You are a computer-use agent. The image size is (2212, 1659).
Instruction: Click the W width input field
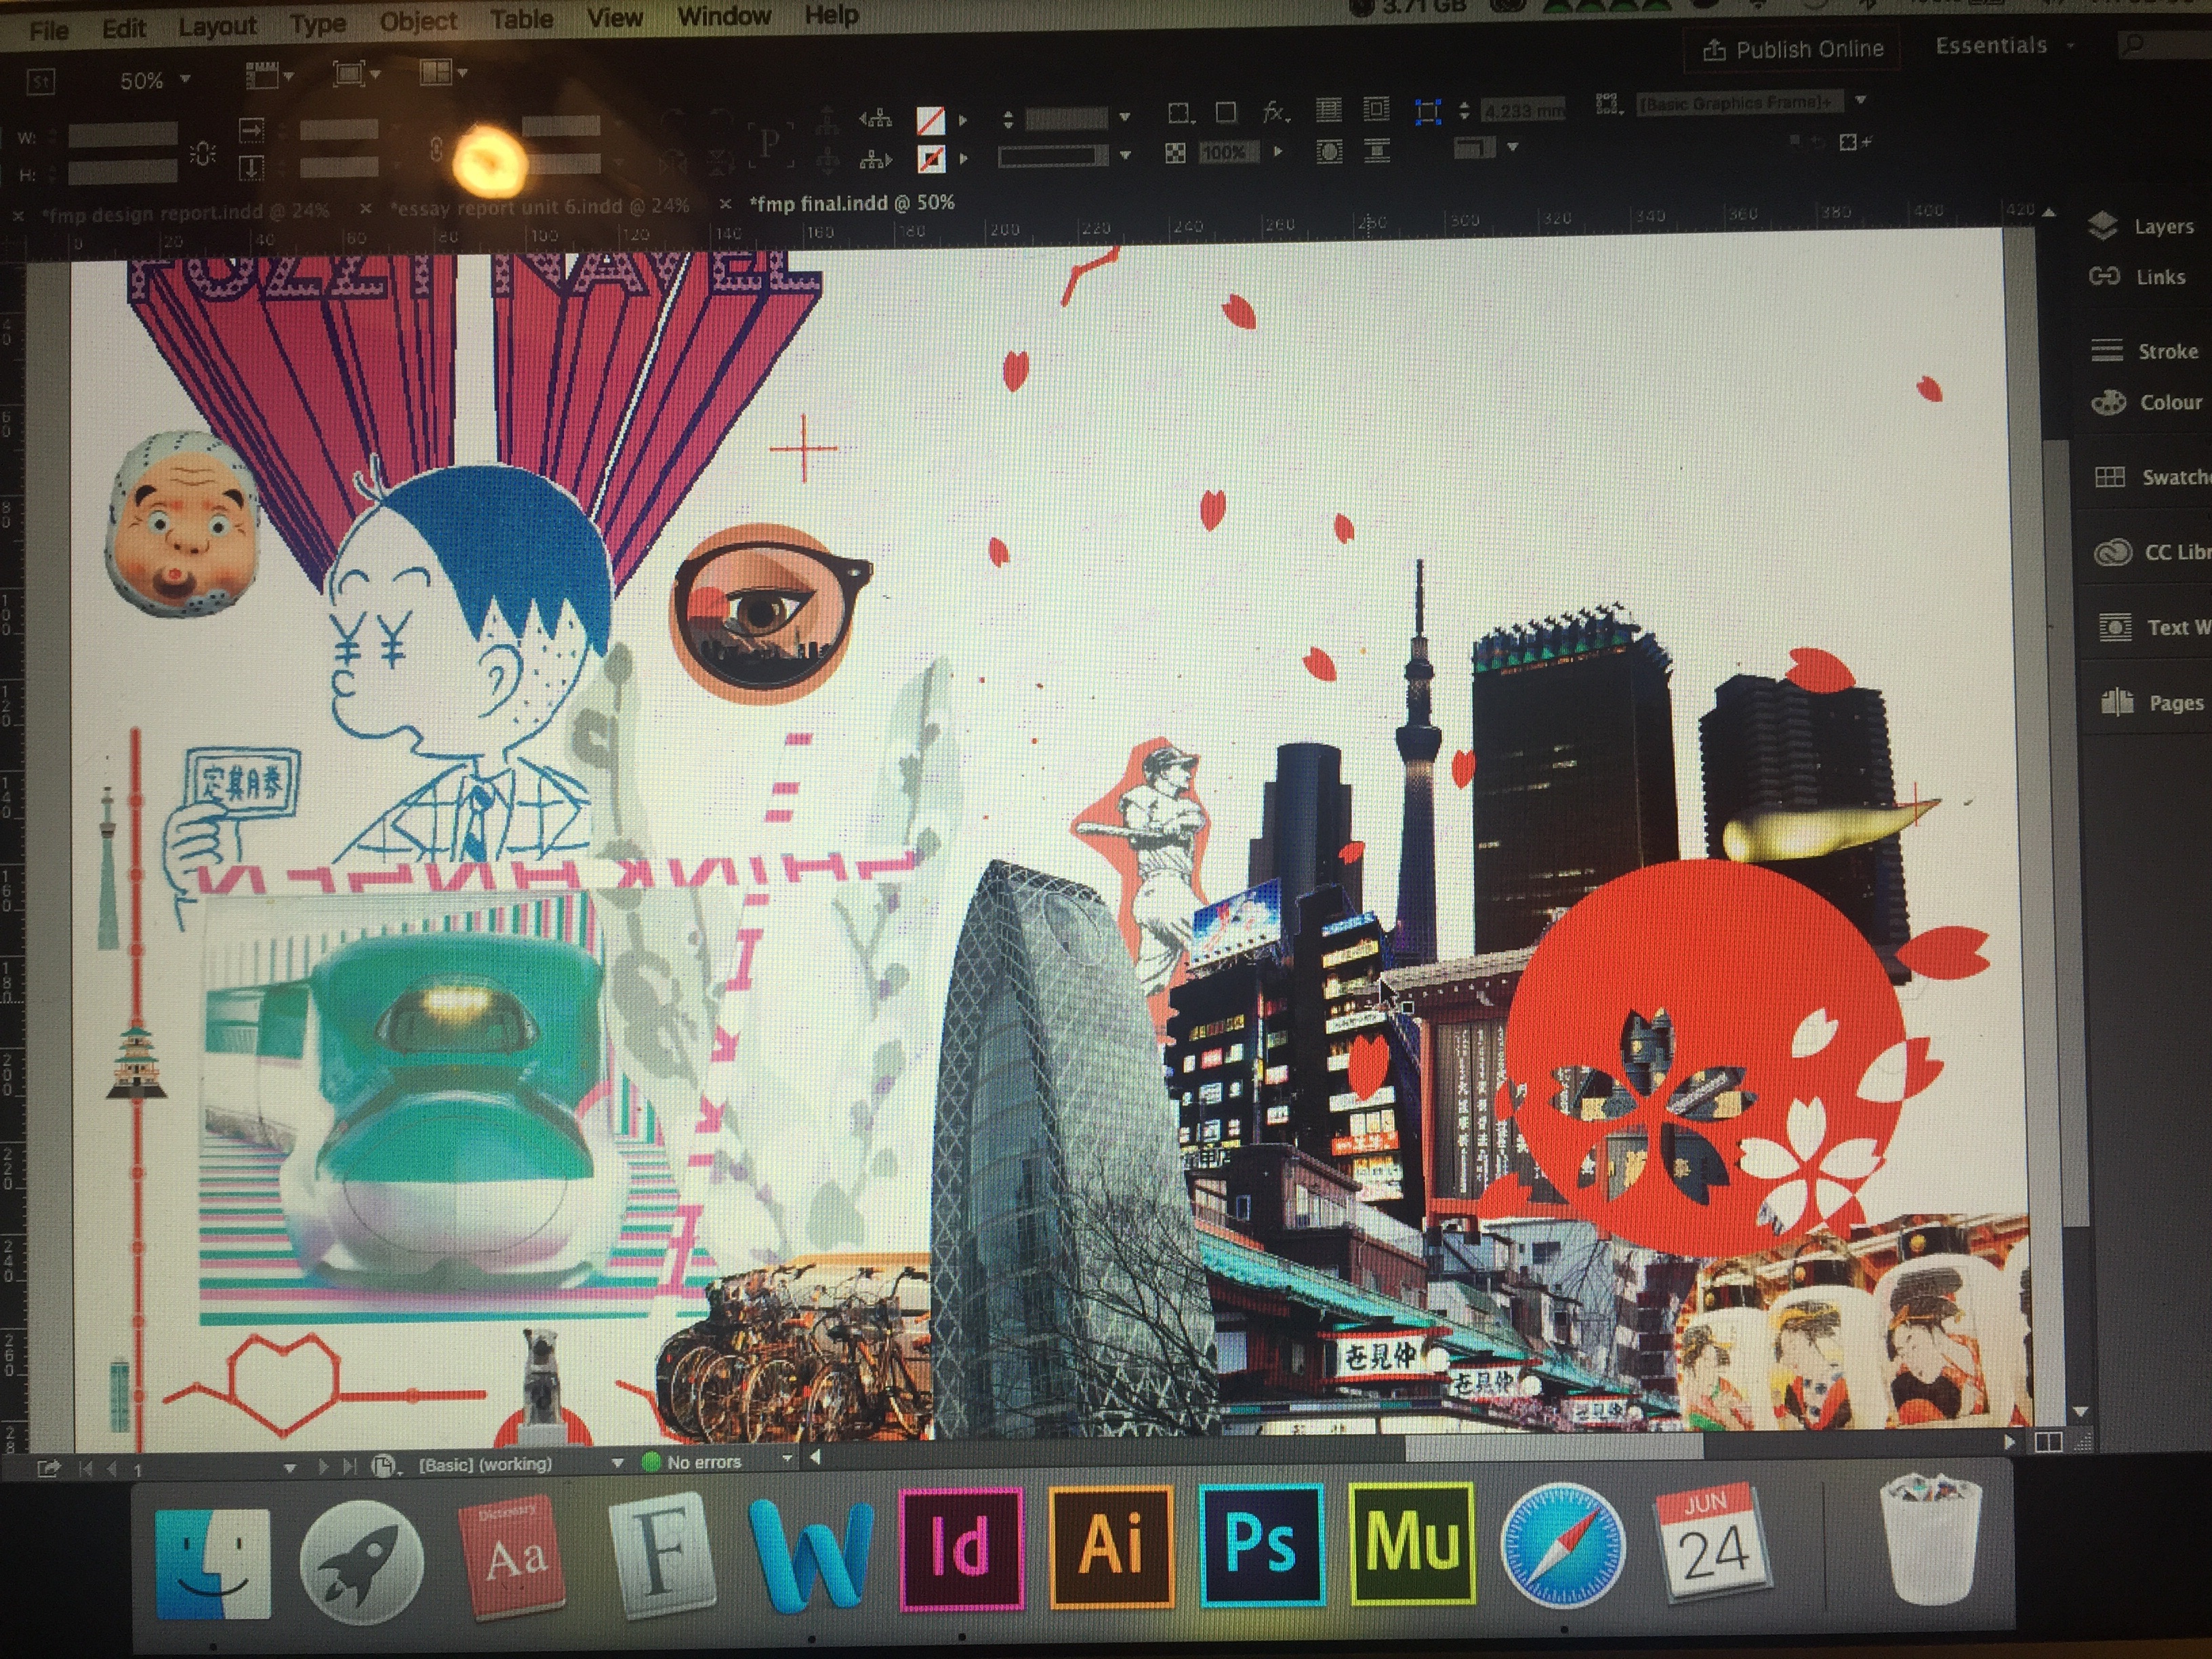coord(123,134)
